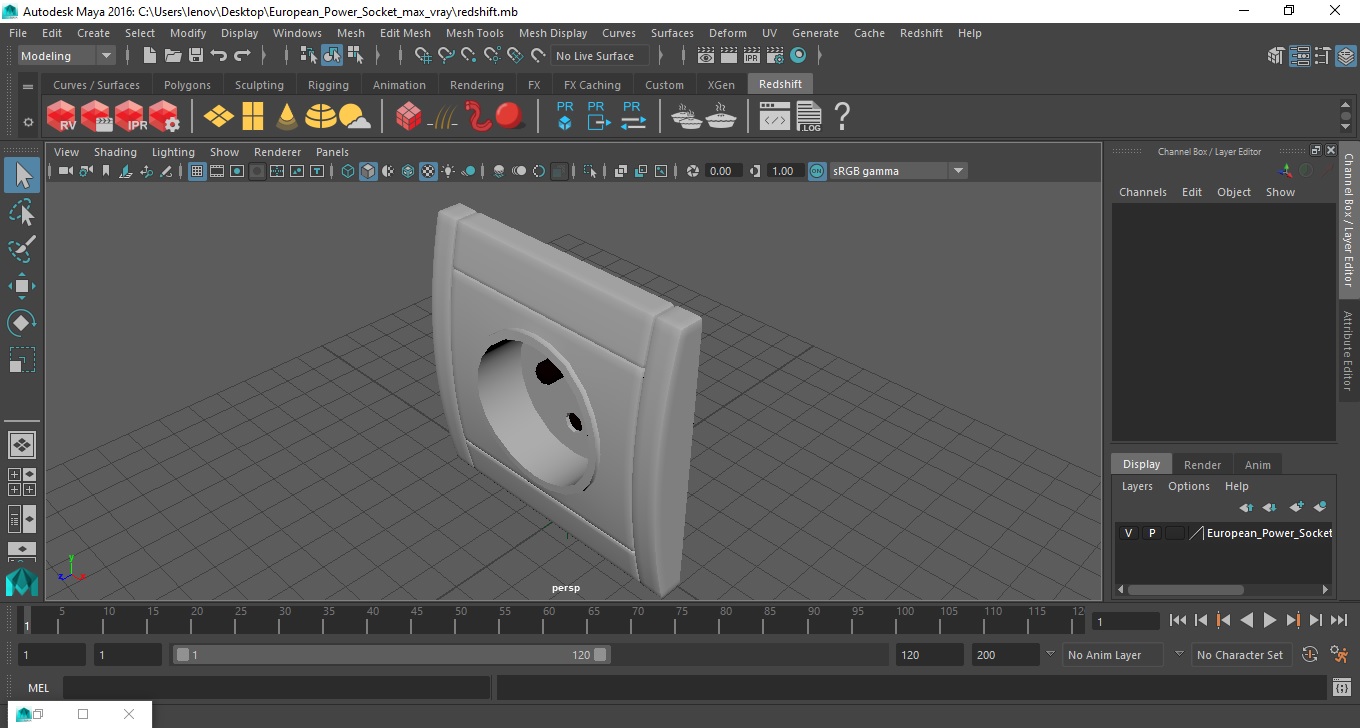Open the Shading panel menu
Screen dimensions: 1360x728
115,152
